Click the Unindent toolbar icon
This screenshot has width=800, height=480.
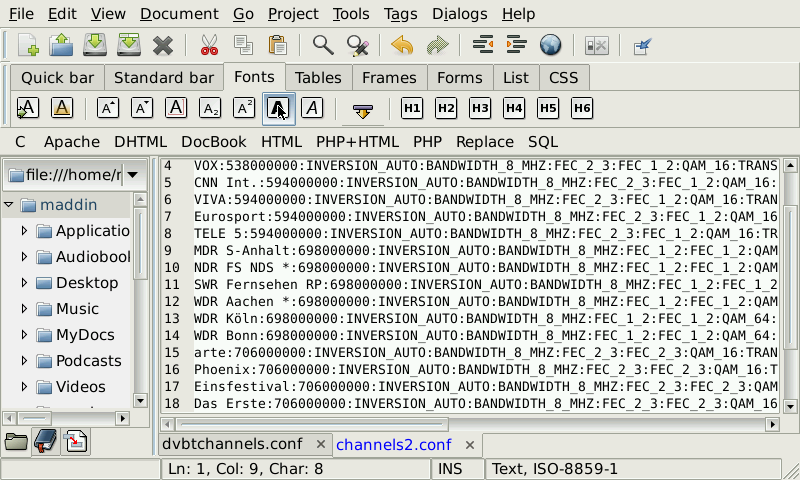click(483, 45)
